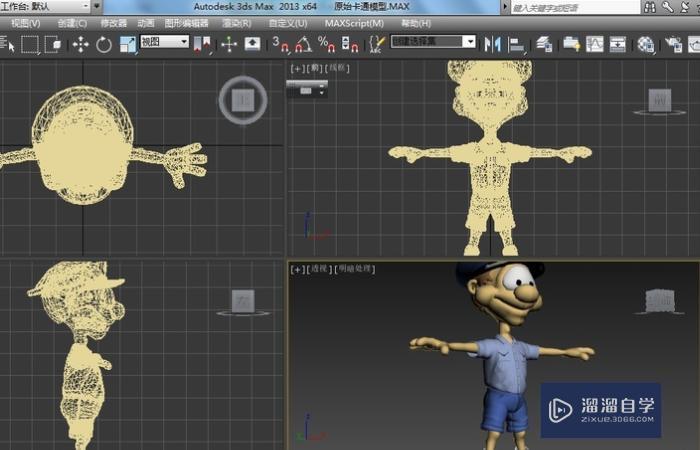Screen dimensions: 700x450
Task: Click the Rendered Frame Window teapot icon
Action: (694, 45)
